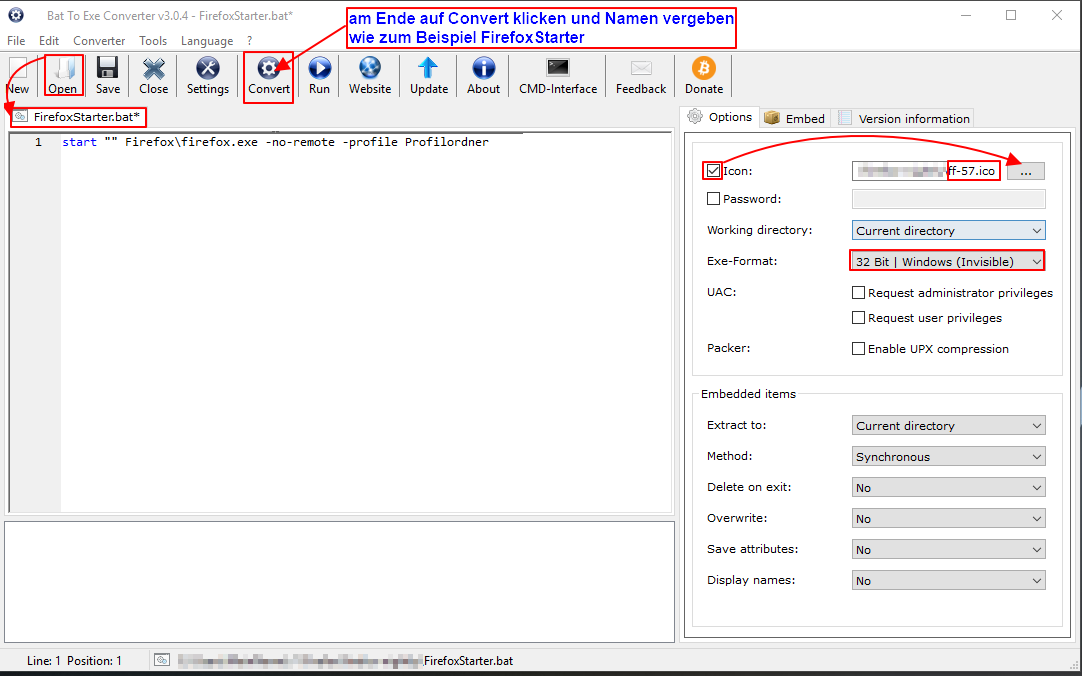Click the empty output pane below editor
The image size is (1082, 676).
tap(340, 581)
